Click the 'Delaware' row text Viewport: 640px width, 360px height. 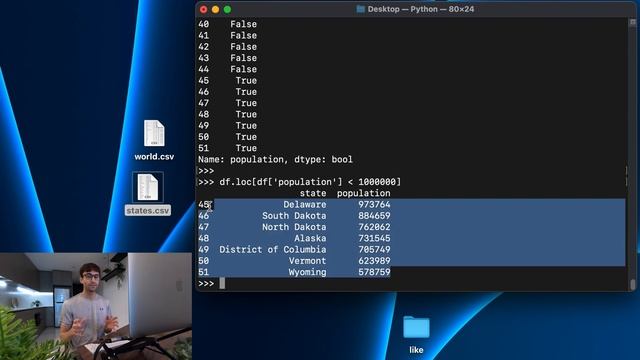point(305,204)
